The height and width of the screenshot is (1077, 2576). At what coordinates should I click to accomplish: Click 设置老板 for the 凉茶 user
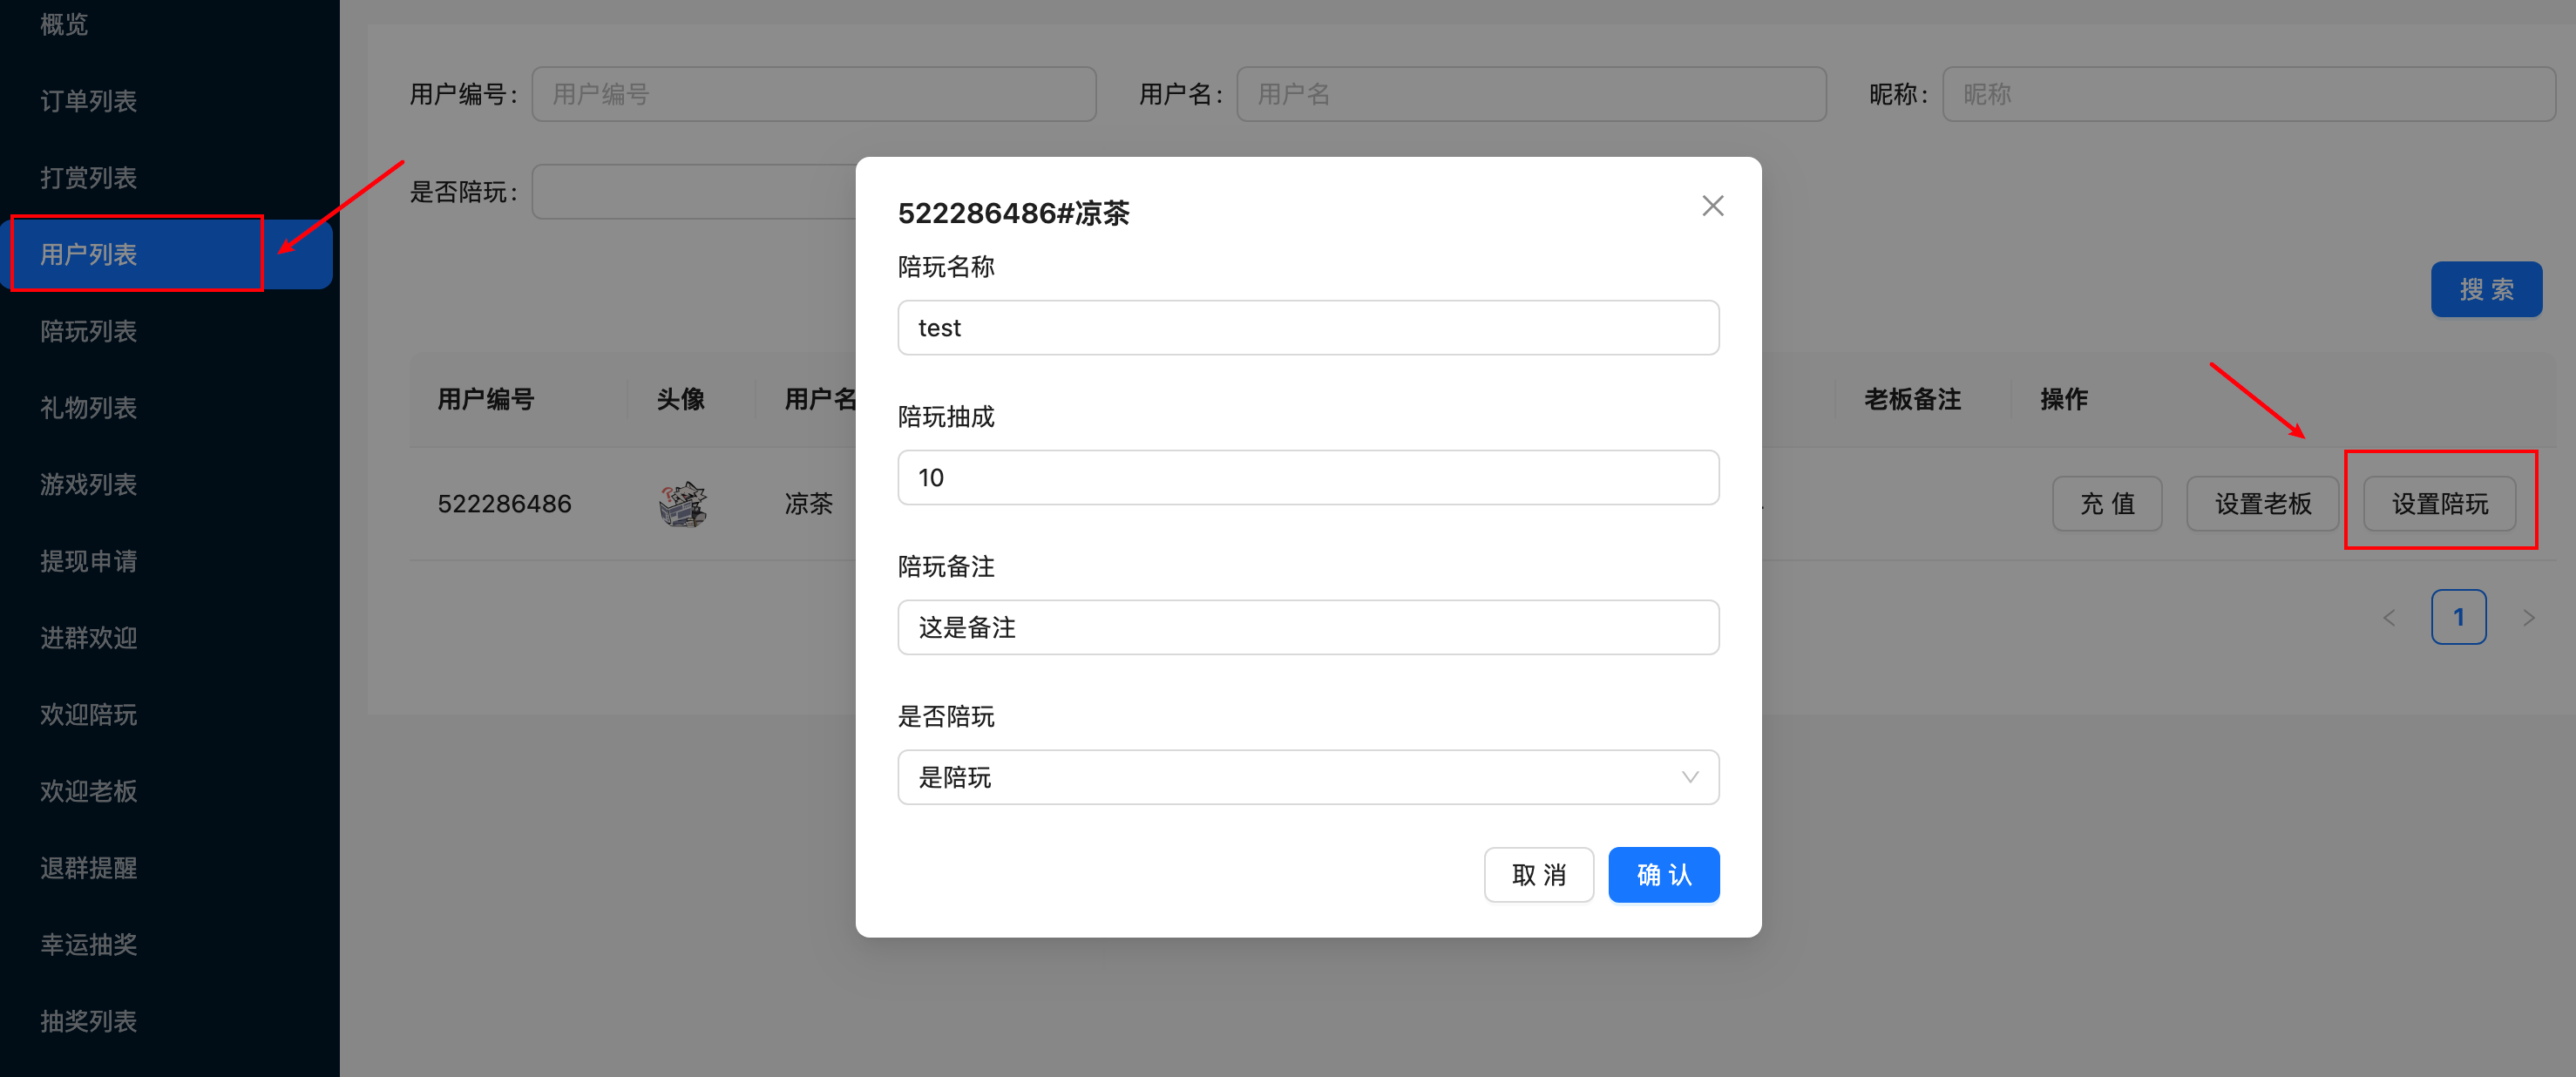(x=2262, y=503)
